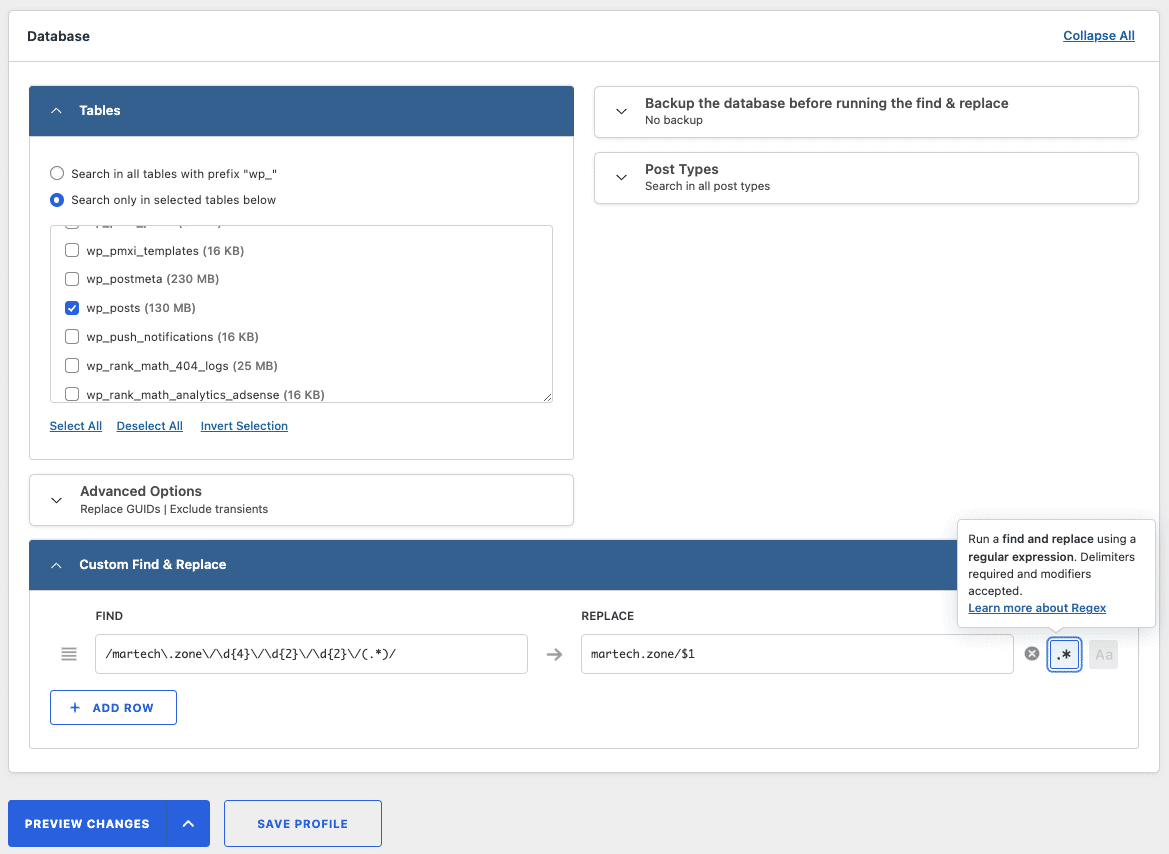Image resolution: width=1169 pixels, height=854 pixels.
Task: Enable wp_rank_math_404_logs checkbox
Action: pos(72,366)
